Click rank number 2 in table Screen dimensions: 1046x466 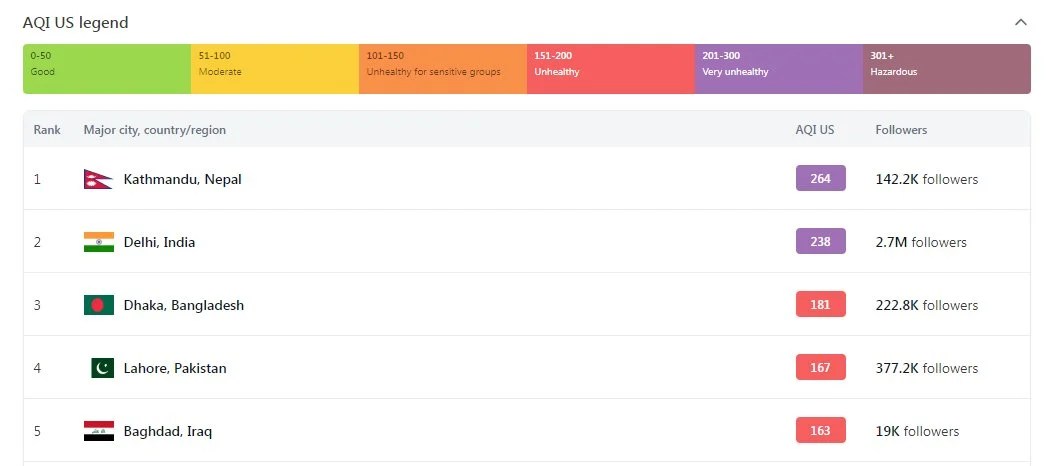click(x=37, y=242)
